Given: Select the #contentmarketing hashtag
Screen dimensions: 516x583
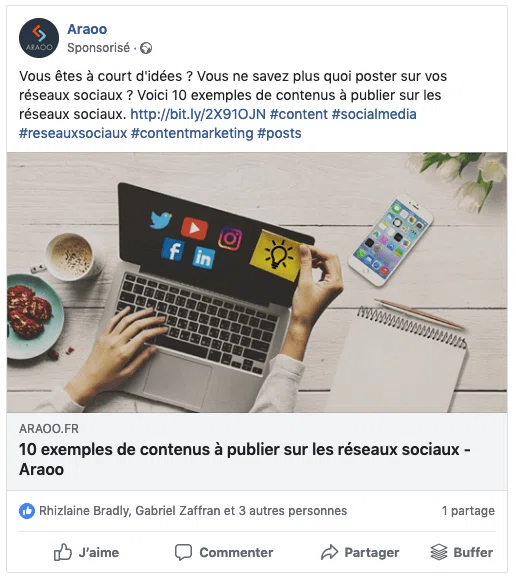Looking at the screenshot, I should 192,133.
